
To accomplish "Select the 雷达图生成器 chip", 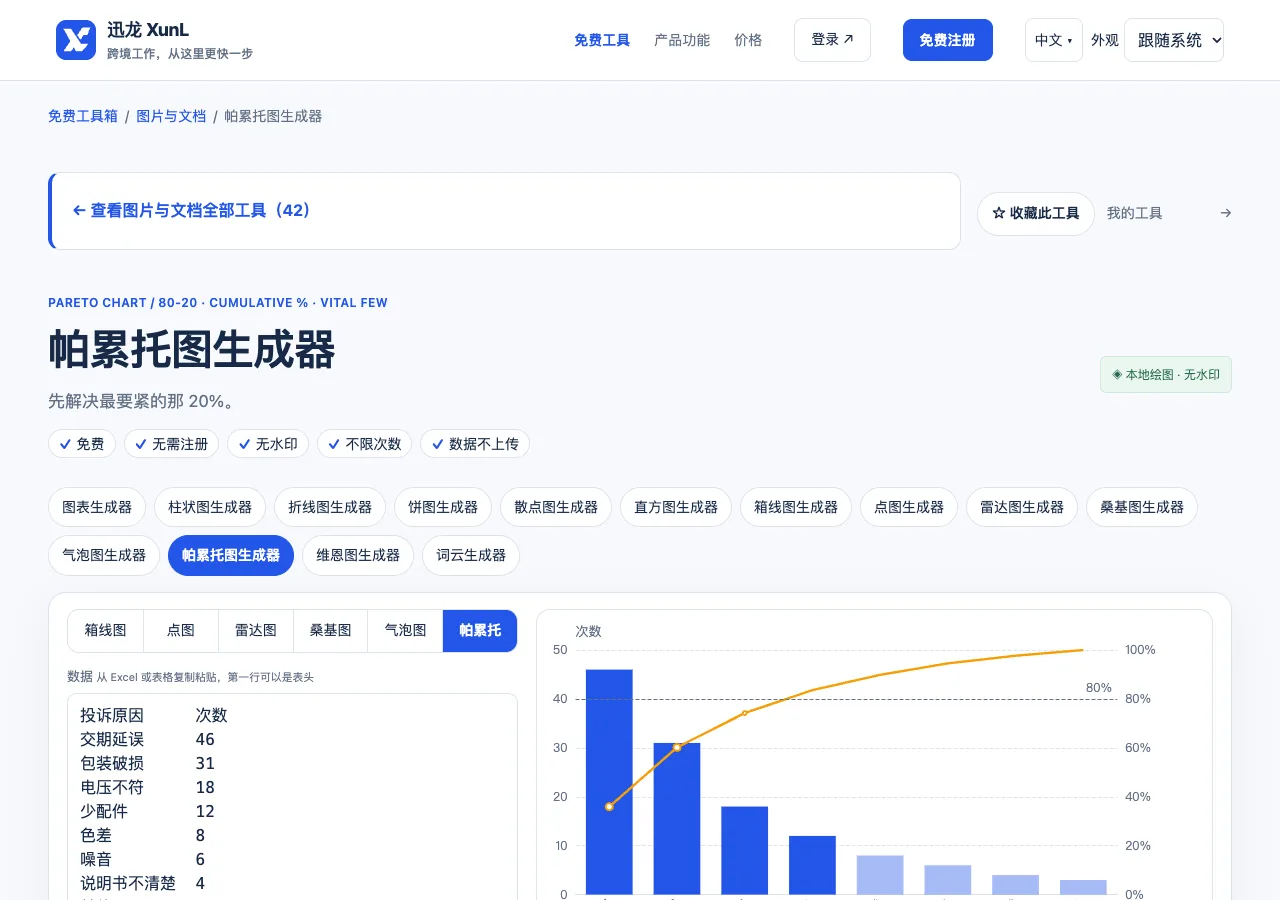I will (1022, 507).
